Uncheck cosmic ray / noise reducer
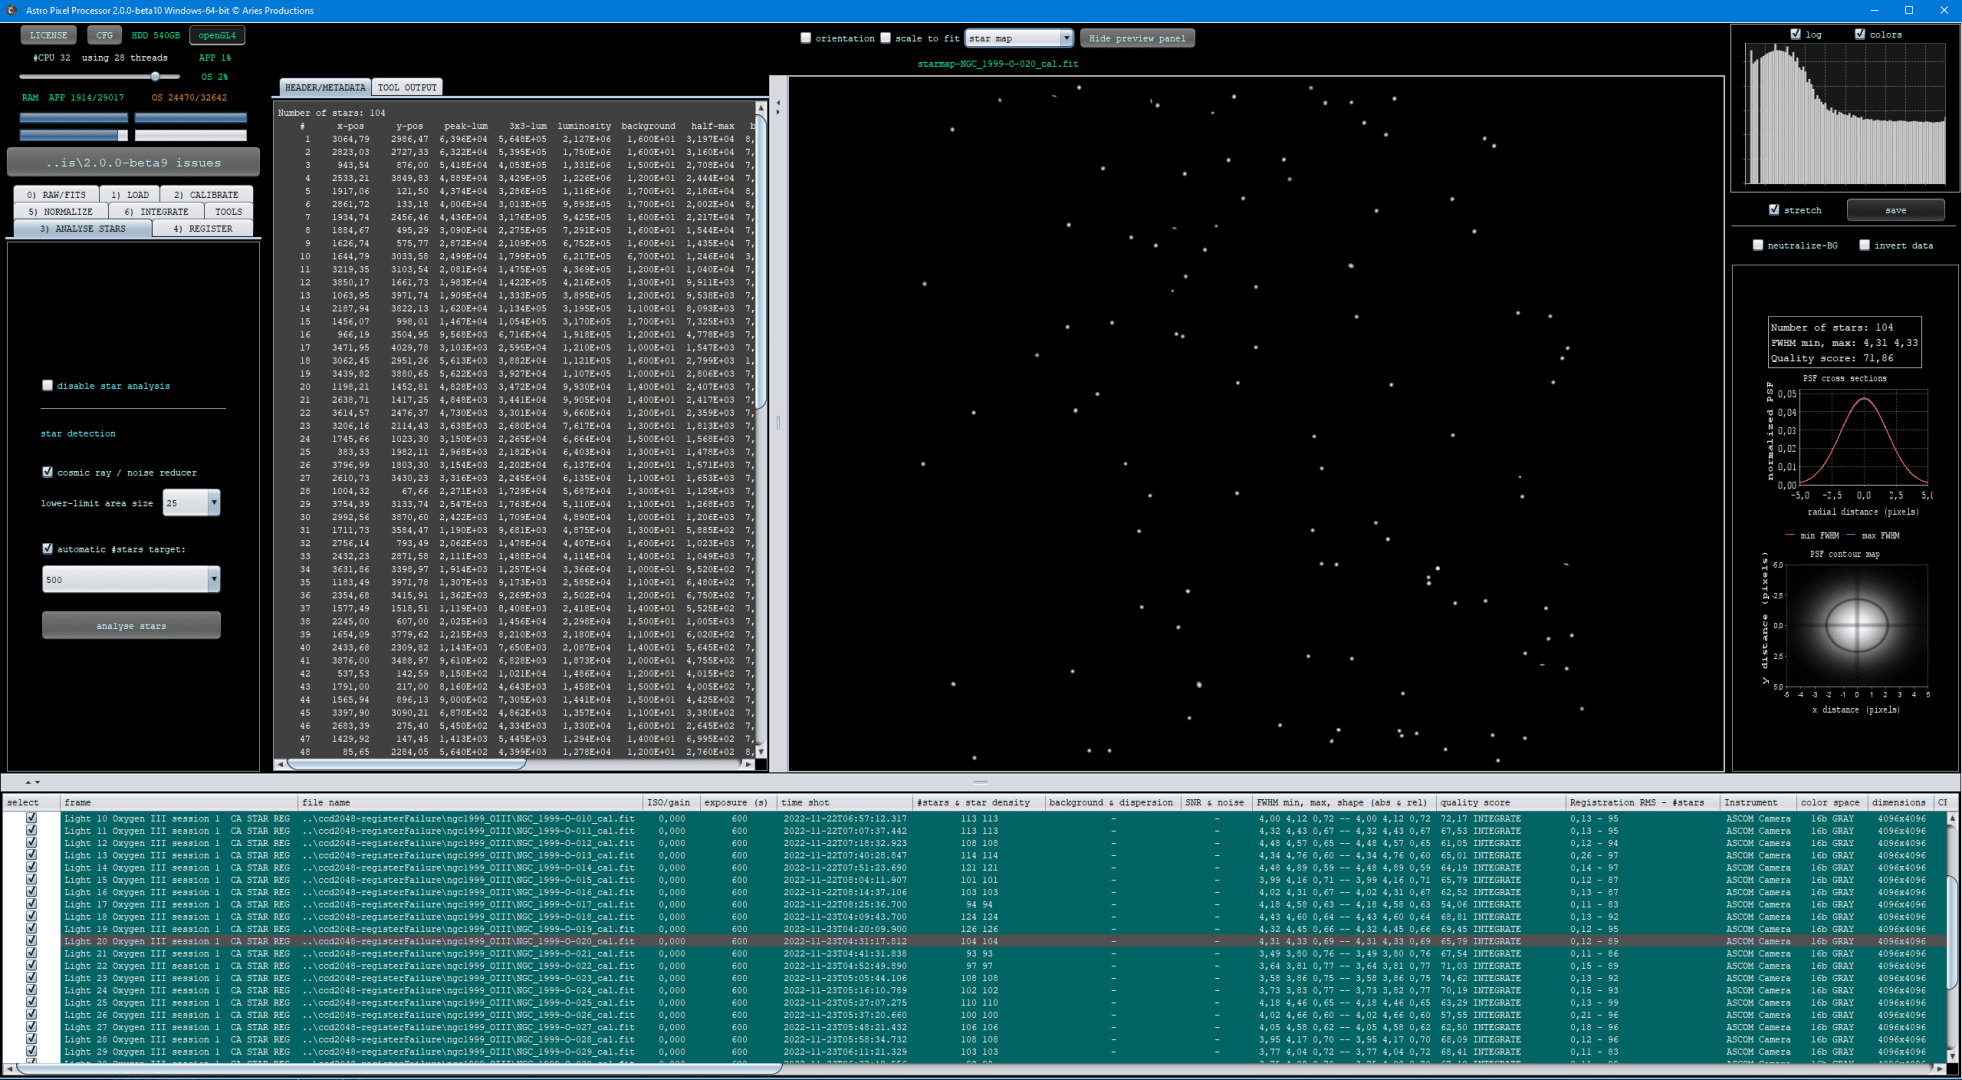The image size is (1962, 1080). pyautogui.click(x=47, y=472)
